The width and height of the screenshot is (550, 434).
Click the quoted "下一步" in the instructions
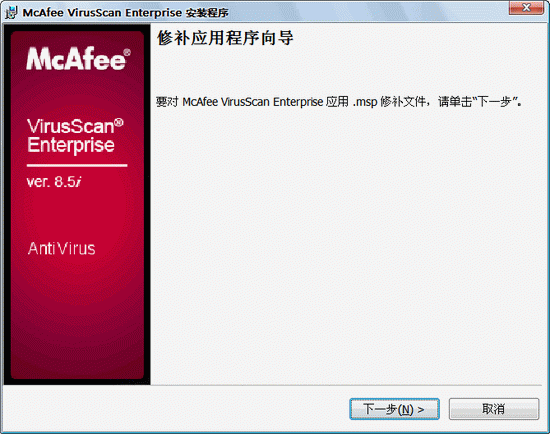(496, 102)
